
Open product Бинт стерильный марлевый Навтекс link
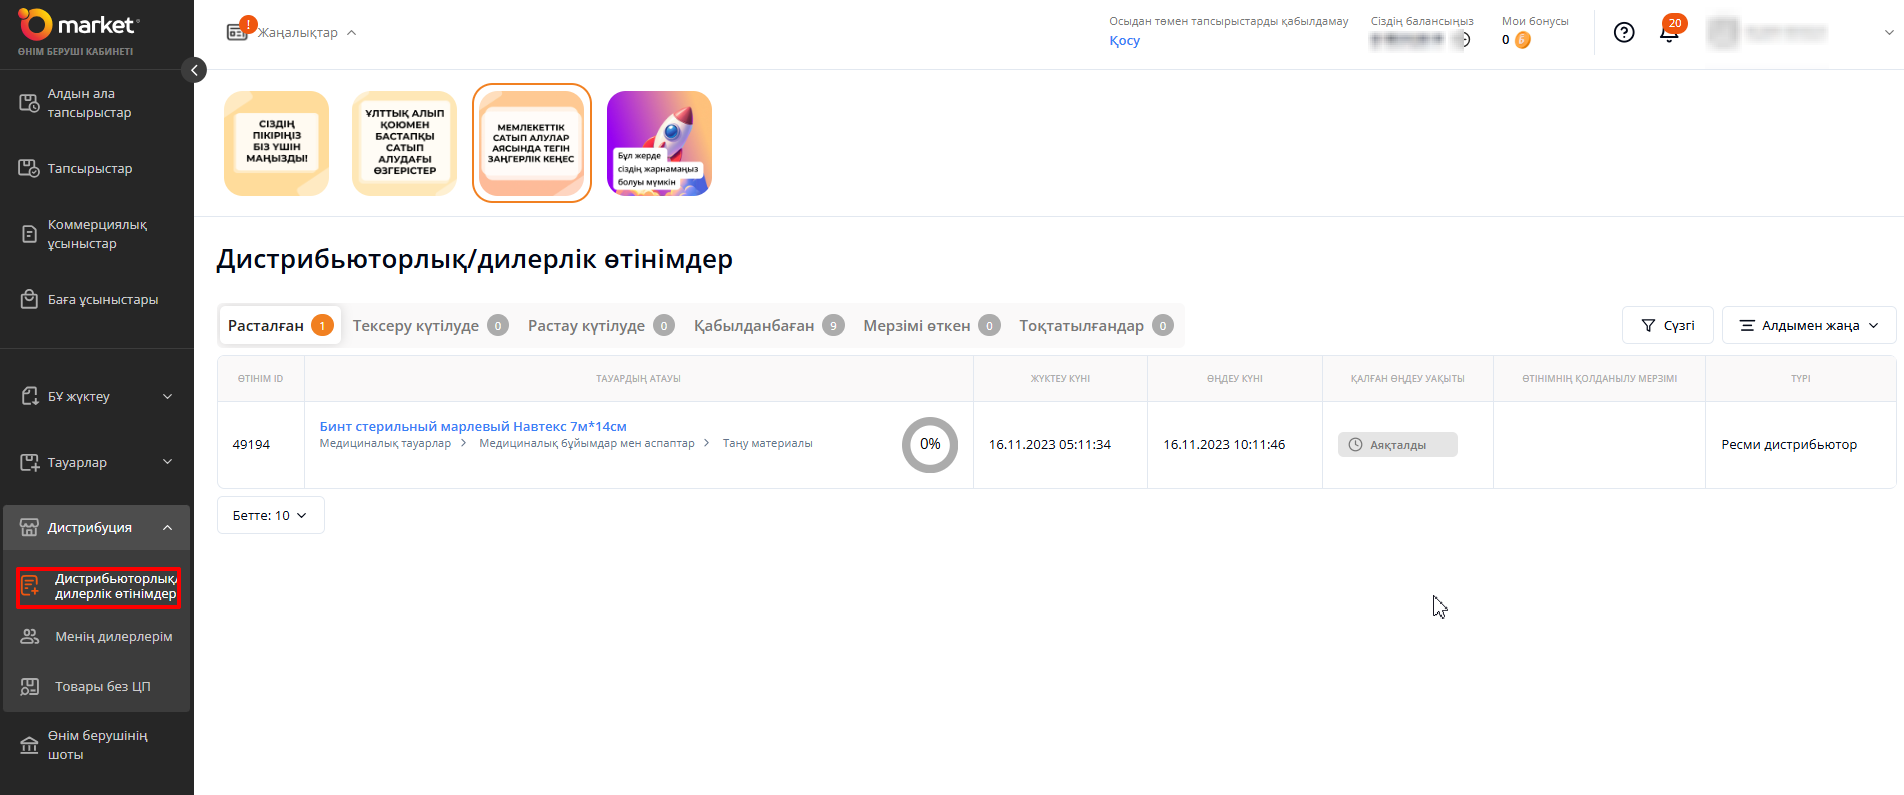pyautogui.click(x=473, y=426)
